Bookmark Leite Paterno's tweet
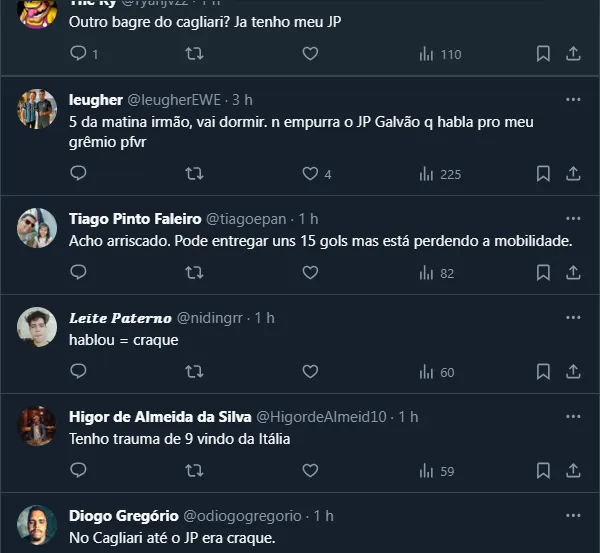The height and width of the screenshot is (553, 600). (x=543, y=371)
